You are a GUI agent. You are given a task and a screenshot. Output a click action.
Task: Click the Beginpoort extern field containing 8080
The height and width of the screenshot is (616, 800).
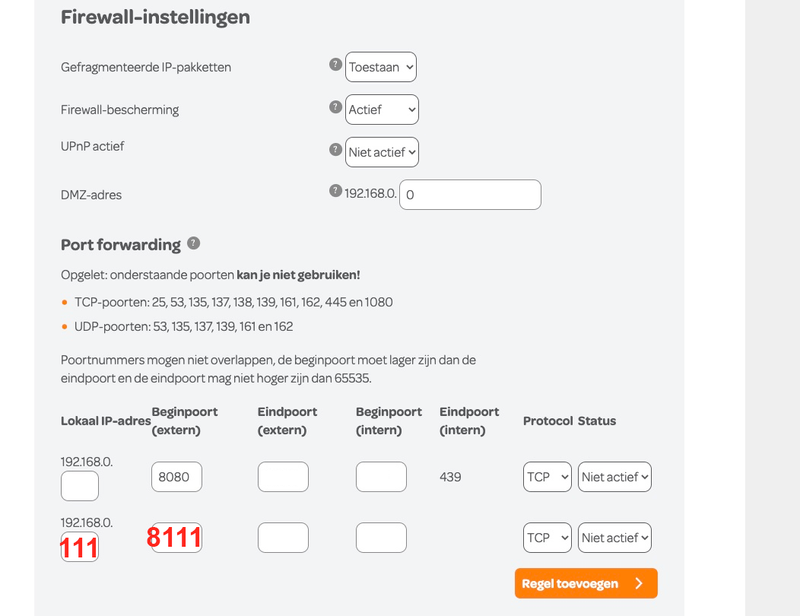(x=177, y=477)
